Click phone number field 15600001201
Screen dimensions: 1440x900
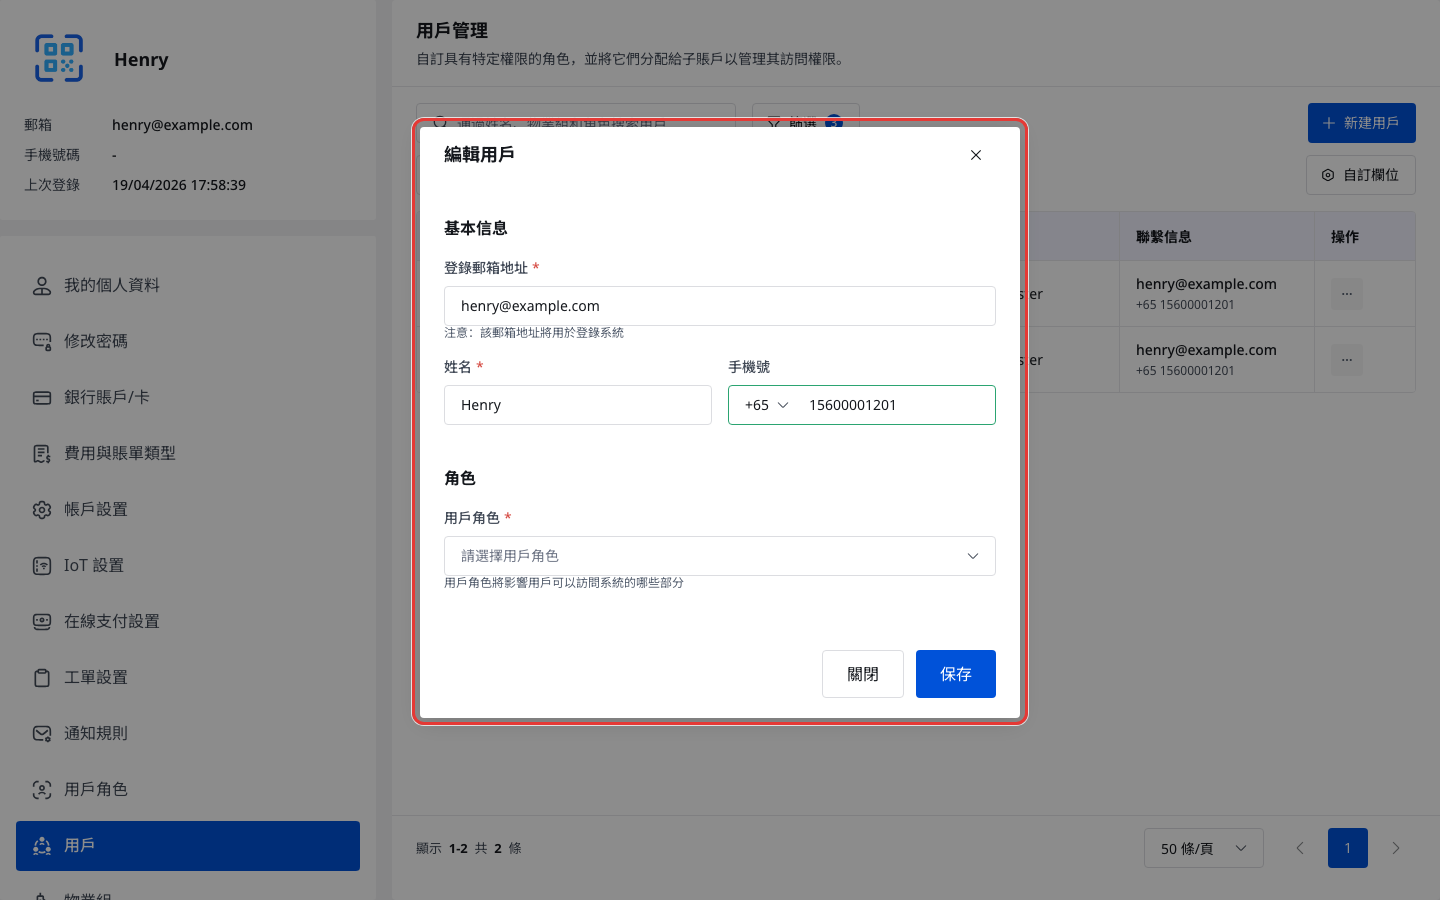click(896, 405)
